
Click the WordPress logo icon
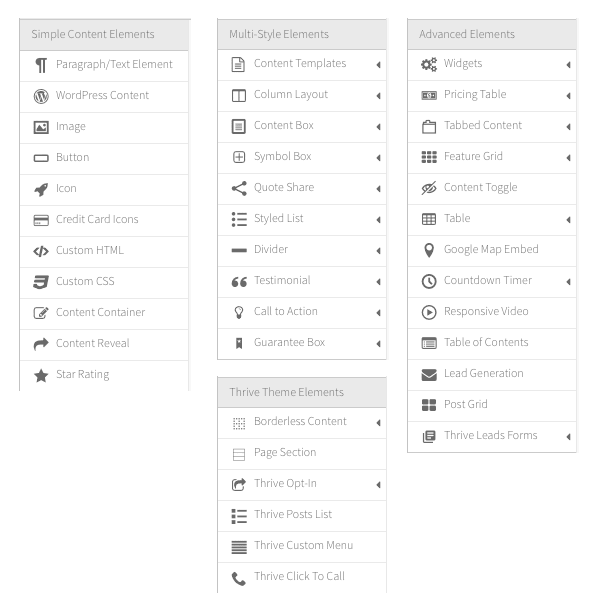click(41, 96)
